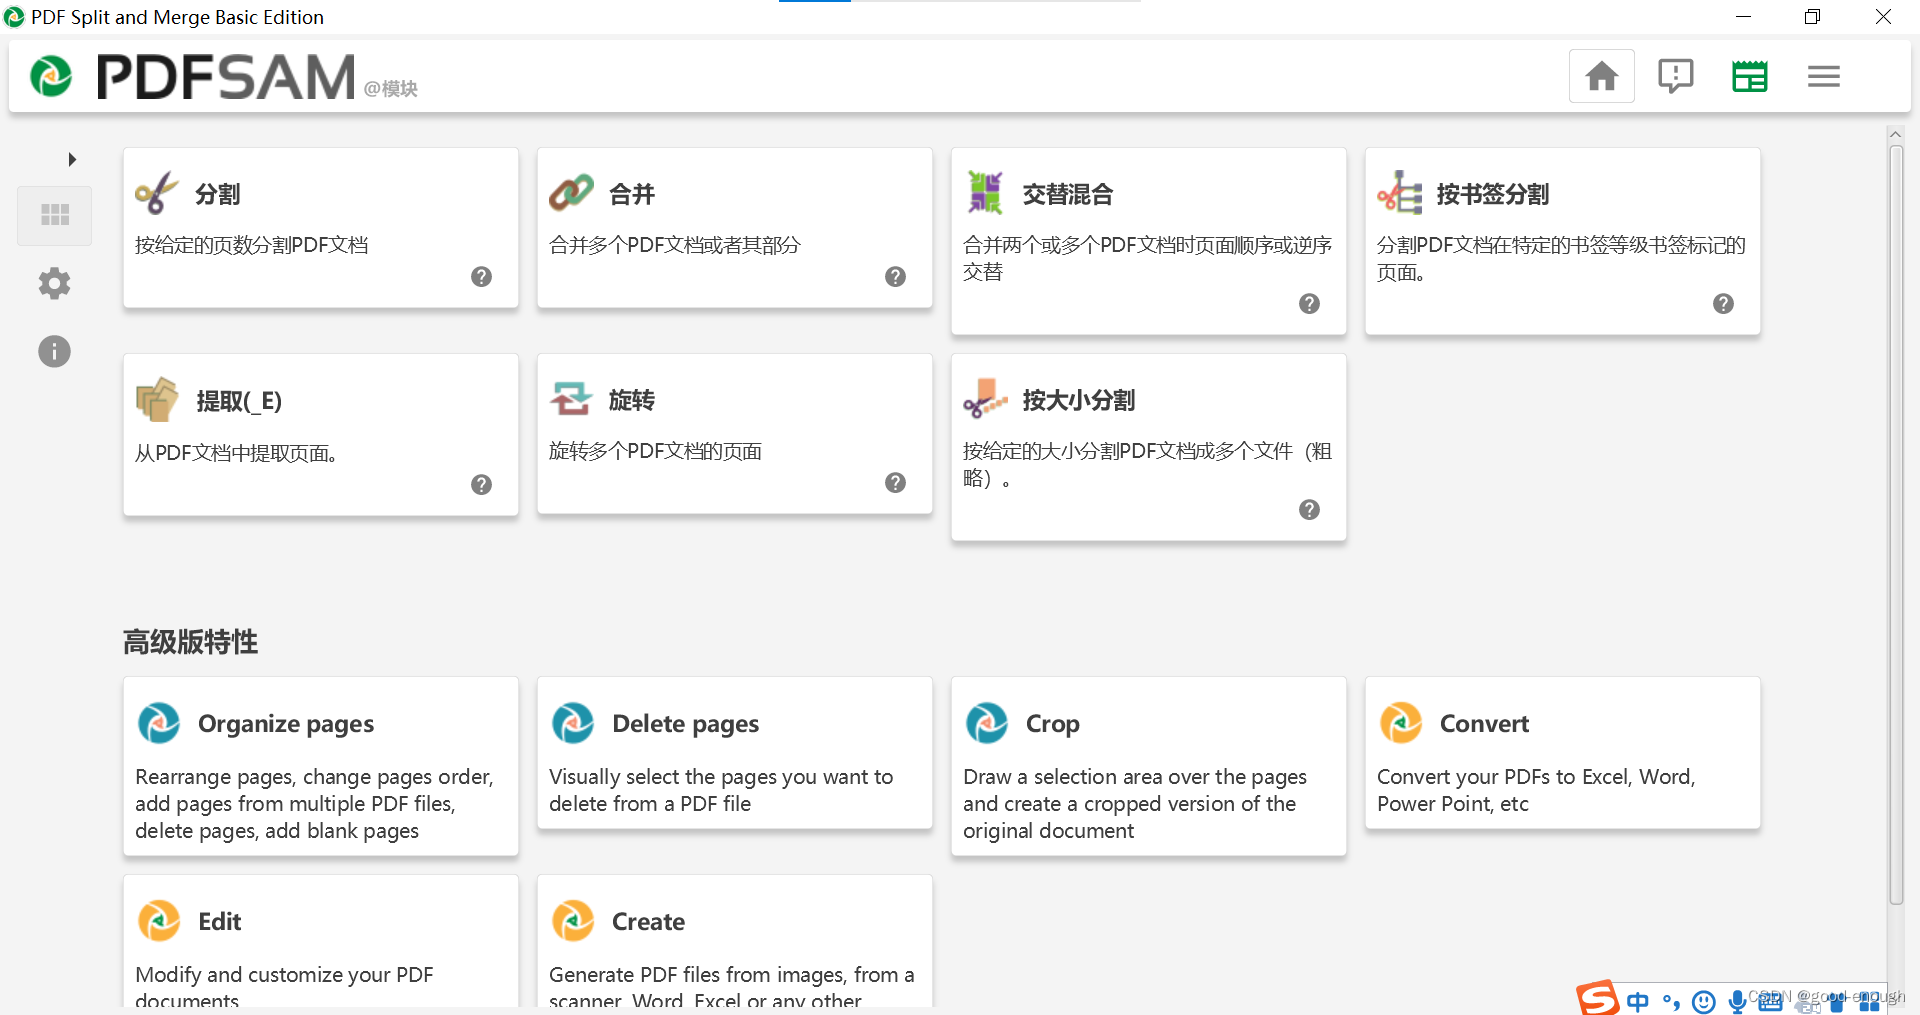Click text '旋转多个PDF文档的页面'
This screenshot has height=1015, width=1920.
coord(655,451)
